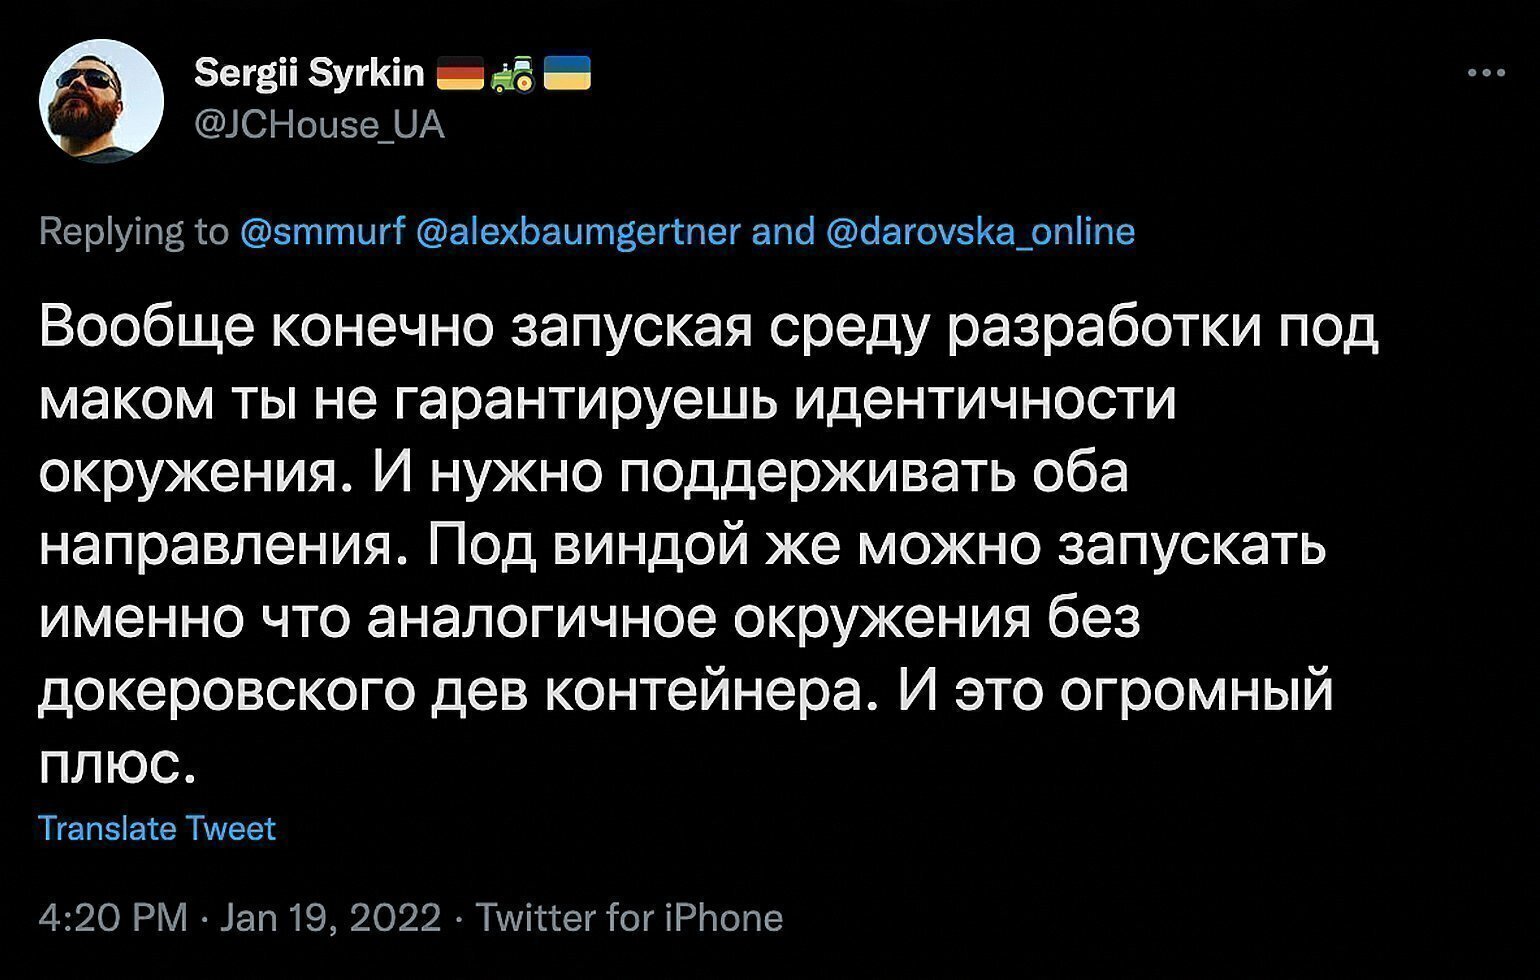Visit the @JCHouse_UA handle
This screenshot has width=1540, height=980.
[319, 125]
